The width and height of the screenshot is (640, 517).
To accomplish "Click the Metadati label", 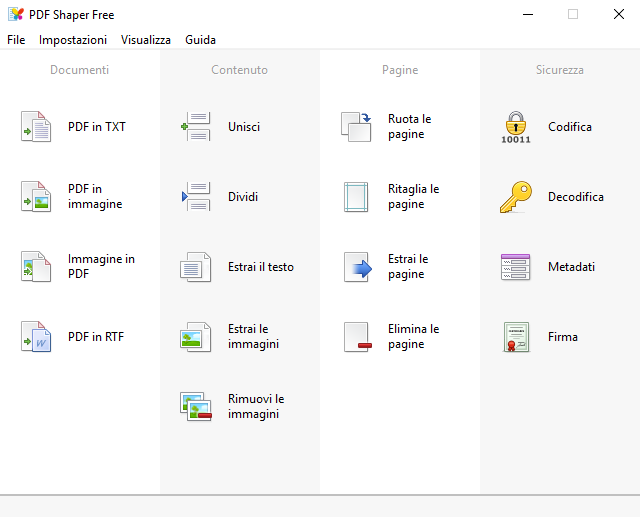I will click(x=571, y=266).
